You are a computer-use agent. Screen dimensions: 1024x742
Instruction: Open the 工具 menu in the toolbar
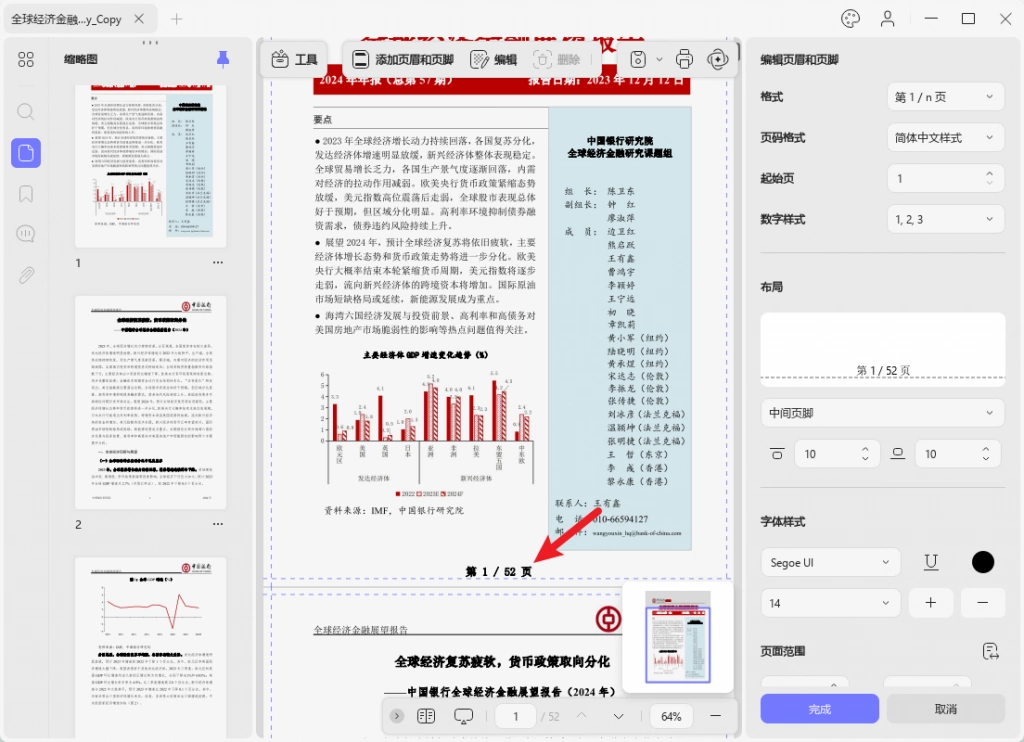295,59
